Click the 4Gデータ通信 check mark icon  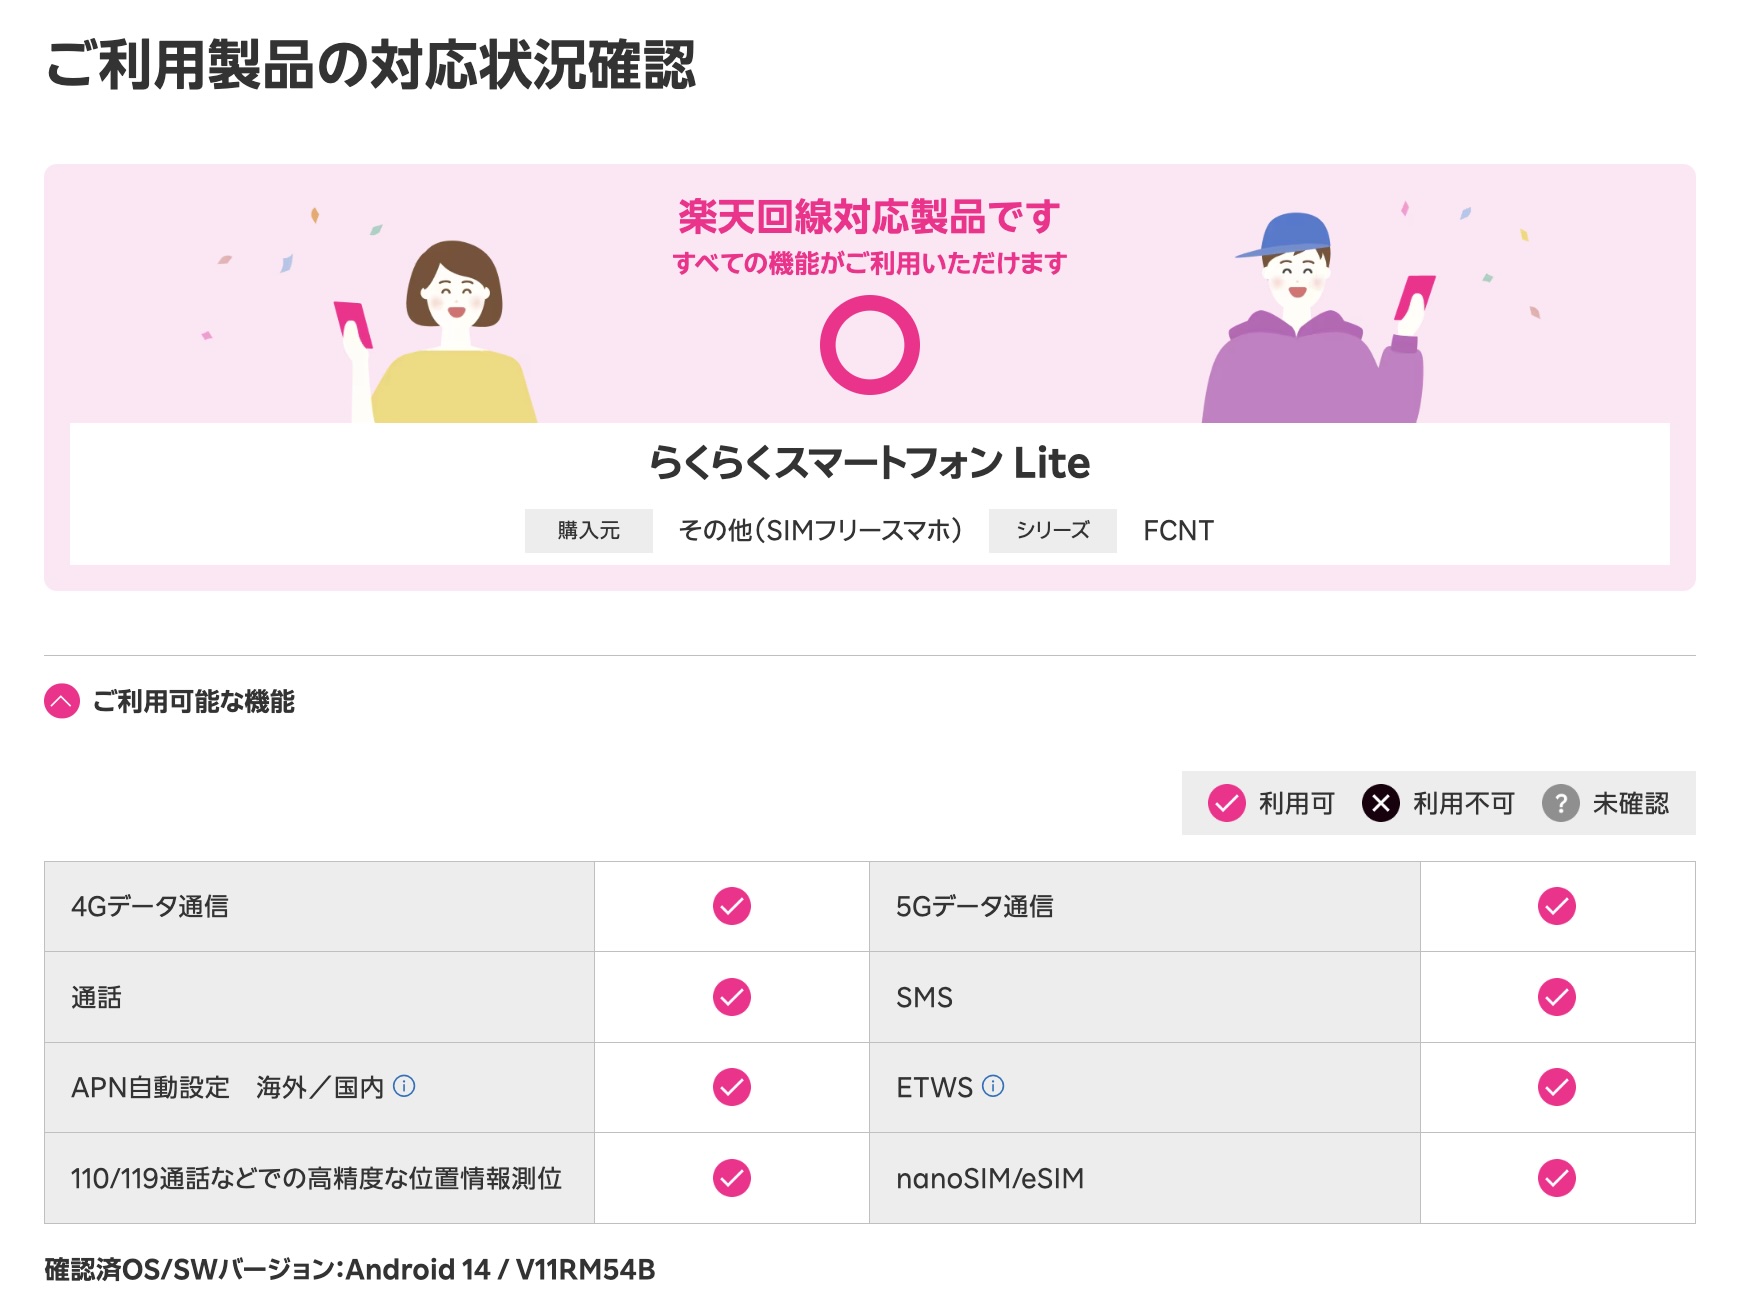point(732,906)
